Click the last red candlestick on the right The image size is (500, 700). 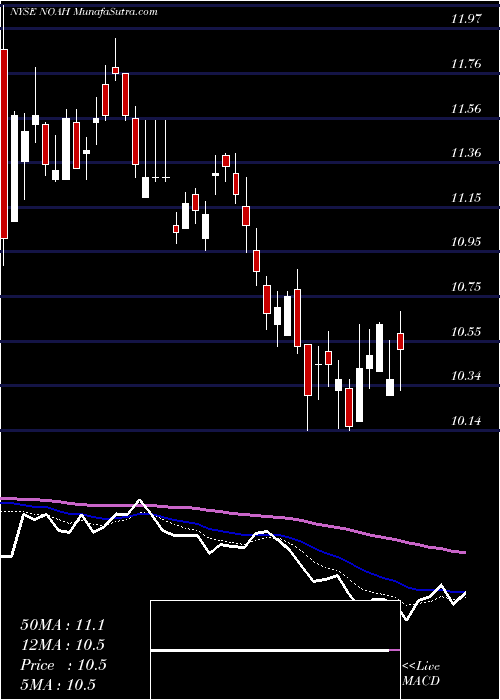tap(400, 342)
